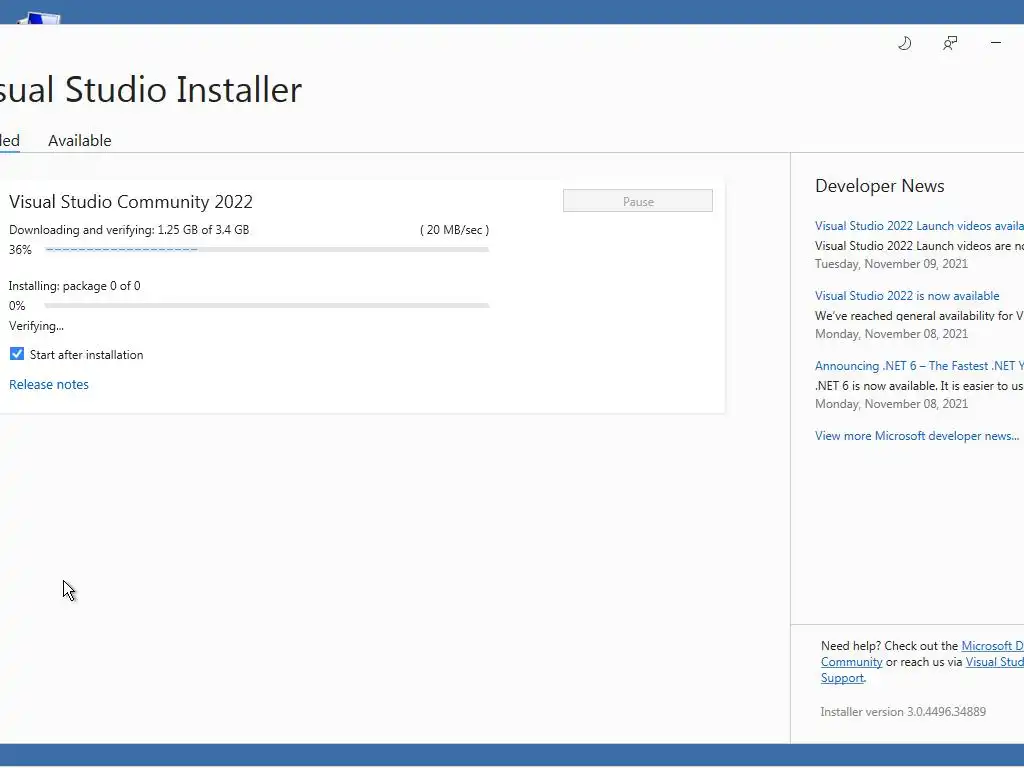Image resolution: width=1024 pixels, height=768 pixels.
Task: Click the download progress bar at 36%
Action: pos(267,249)
